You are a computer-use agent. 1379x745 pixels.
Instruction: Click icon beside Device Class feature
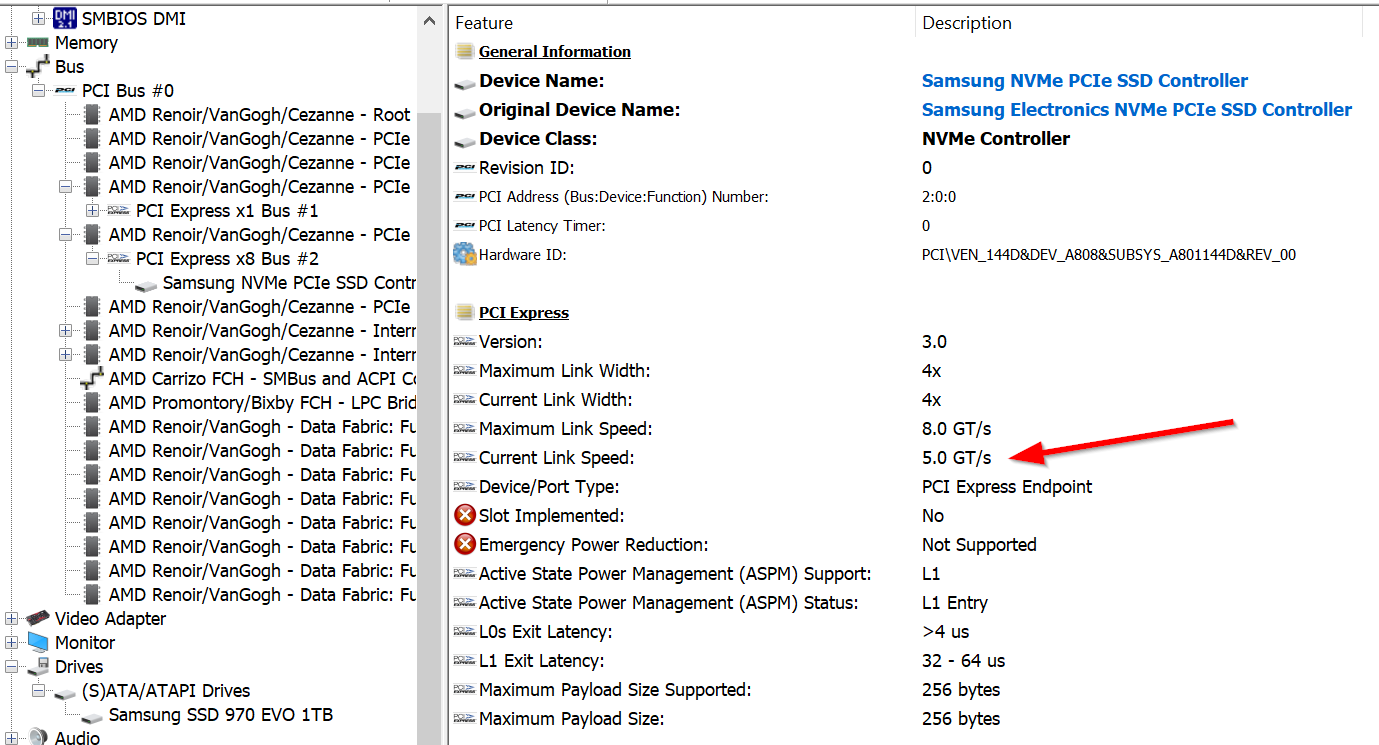464,141
